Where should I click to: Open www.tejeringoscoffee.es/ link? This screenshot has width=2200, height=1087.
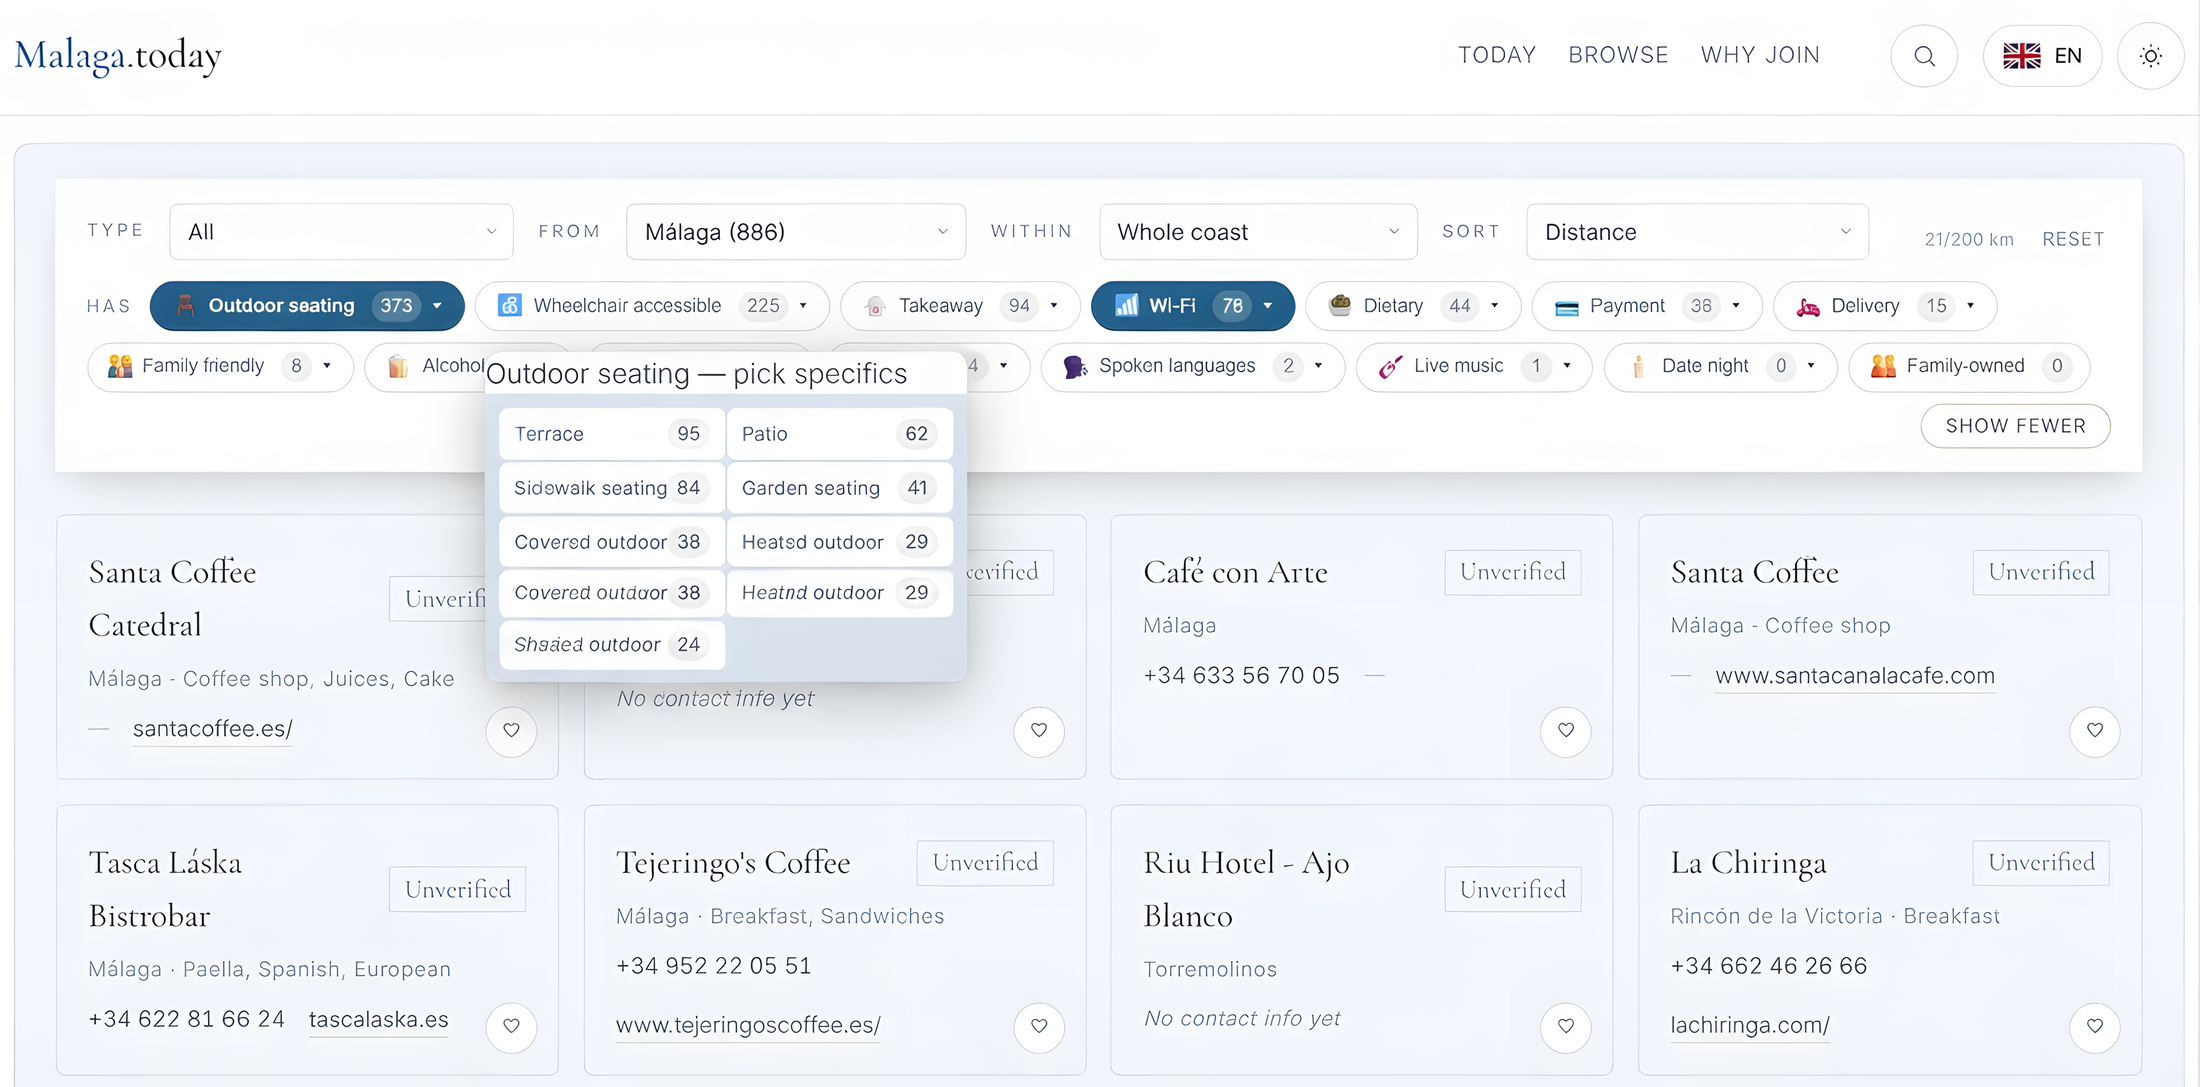[x=748, y=1025]
